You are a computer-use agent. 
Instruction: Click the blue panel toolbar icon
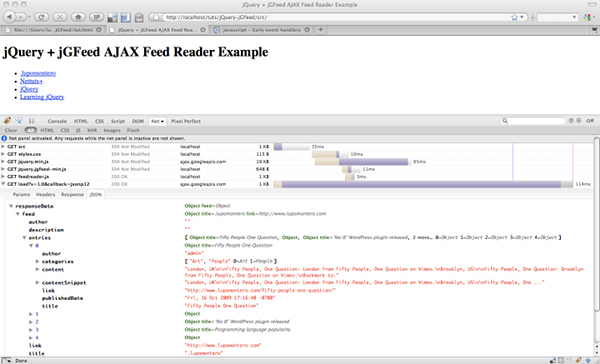(126, 17)
